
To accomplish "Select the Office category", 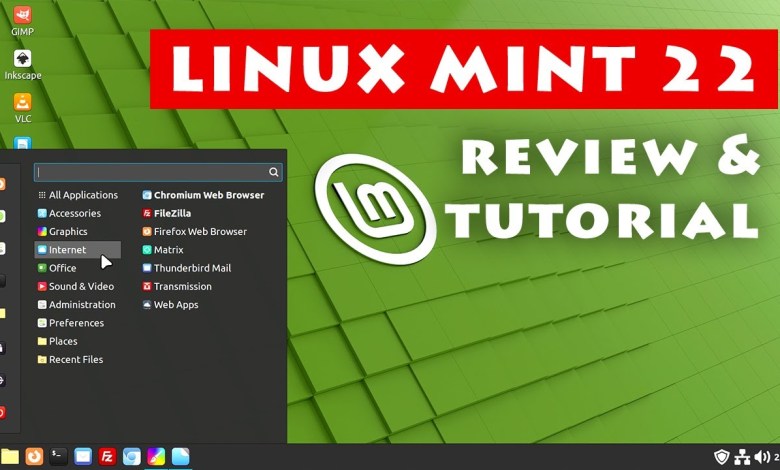I will (78, 268).
